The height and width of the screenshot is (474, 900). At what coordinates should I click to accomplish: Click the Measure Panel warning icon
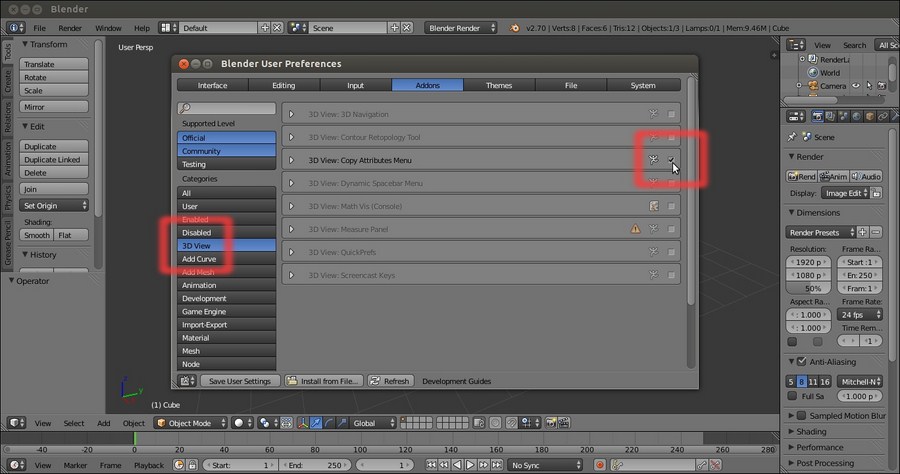635,229
